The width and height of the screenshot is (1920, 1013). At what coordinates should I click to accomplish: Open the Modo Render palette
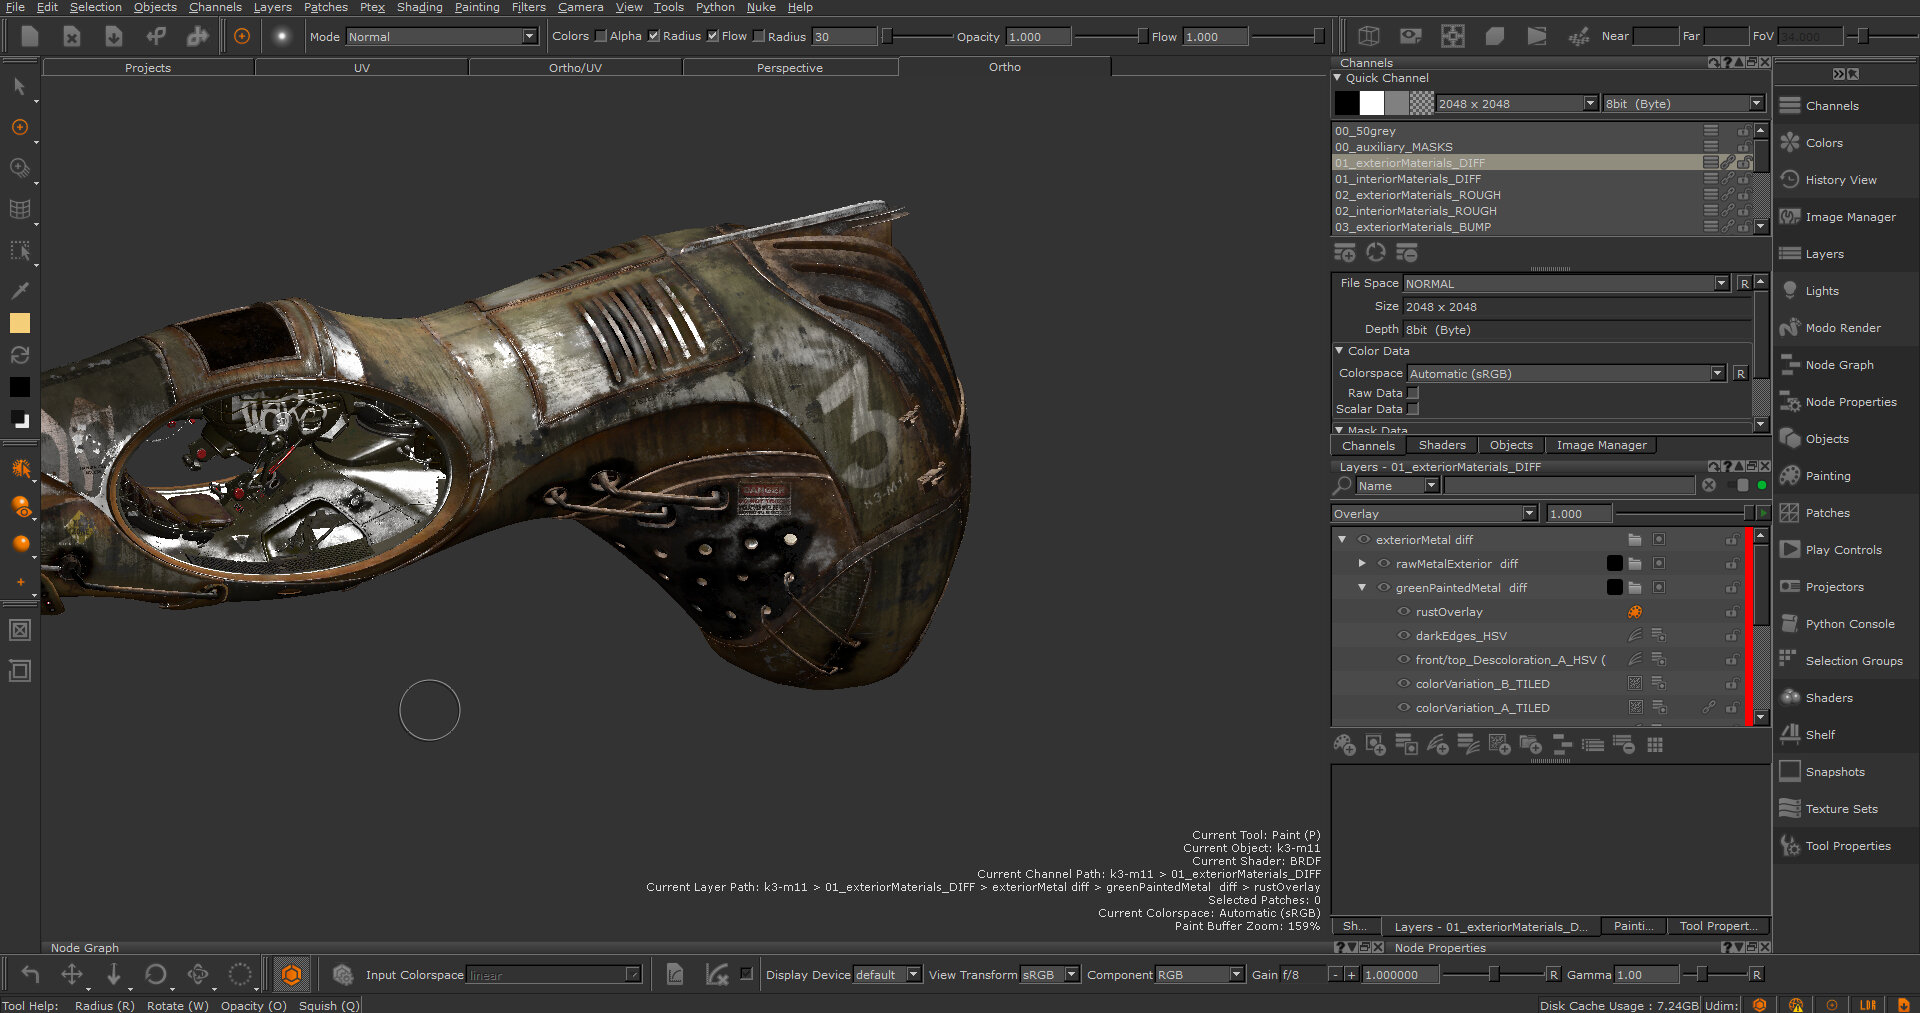tap(1842, 328)
